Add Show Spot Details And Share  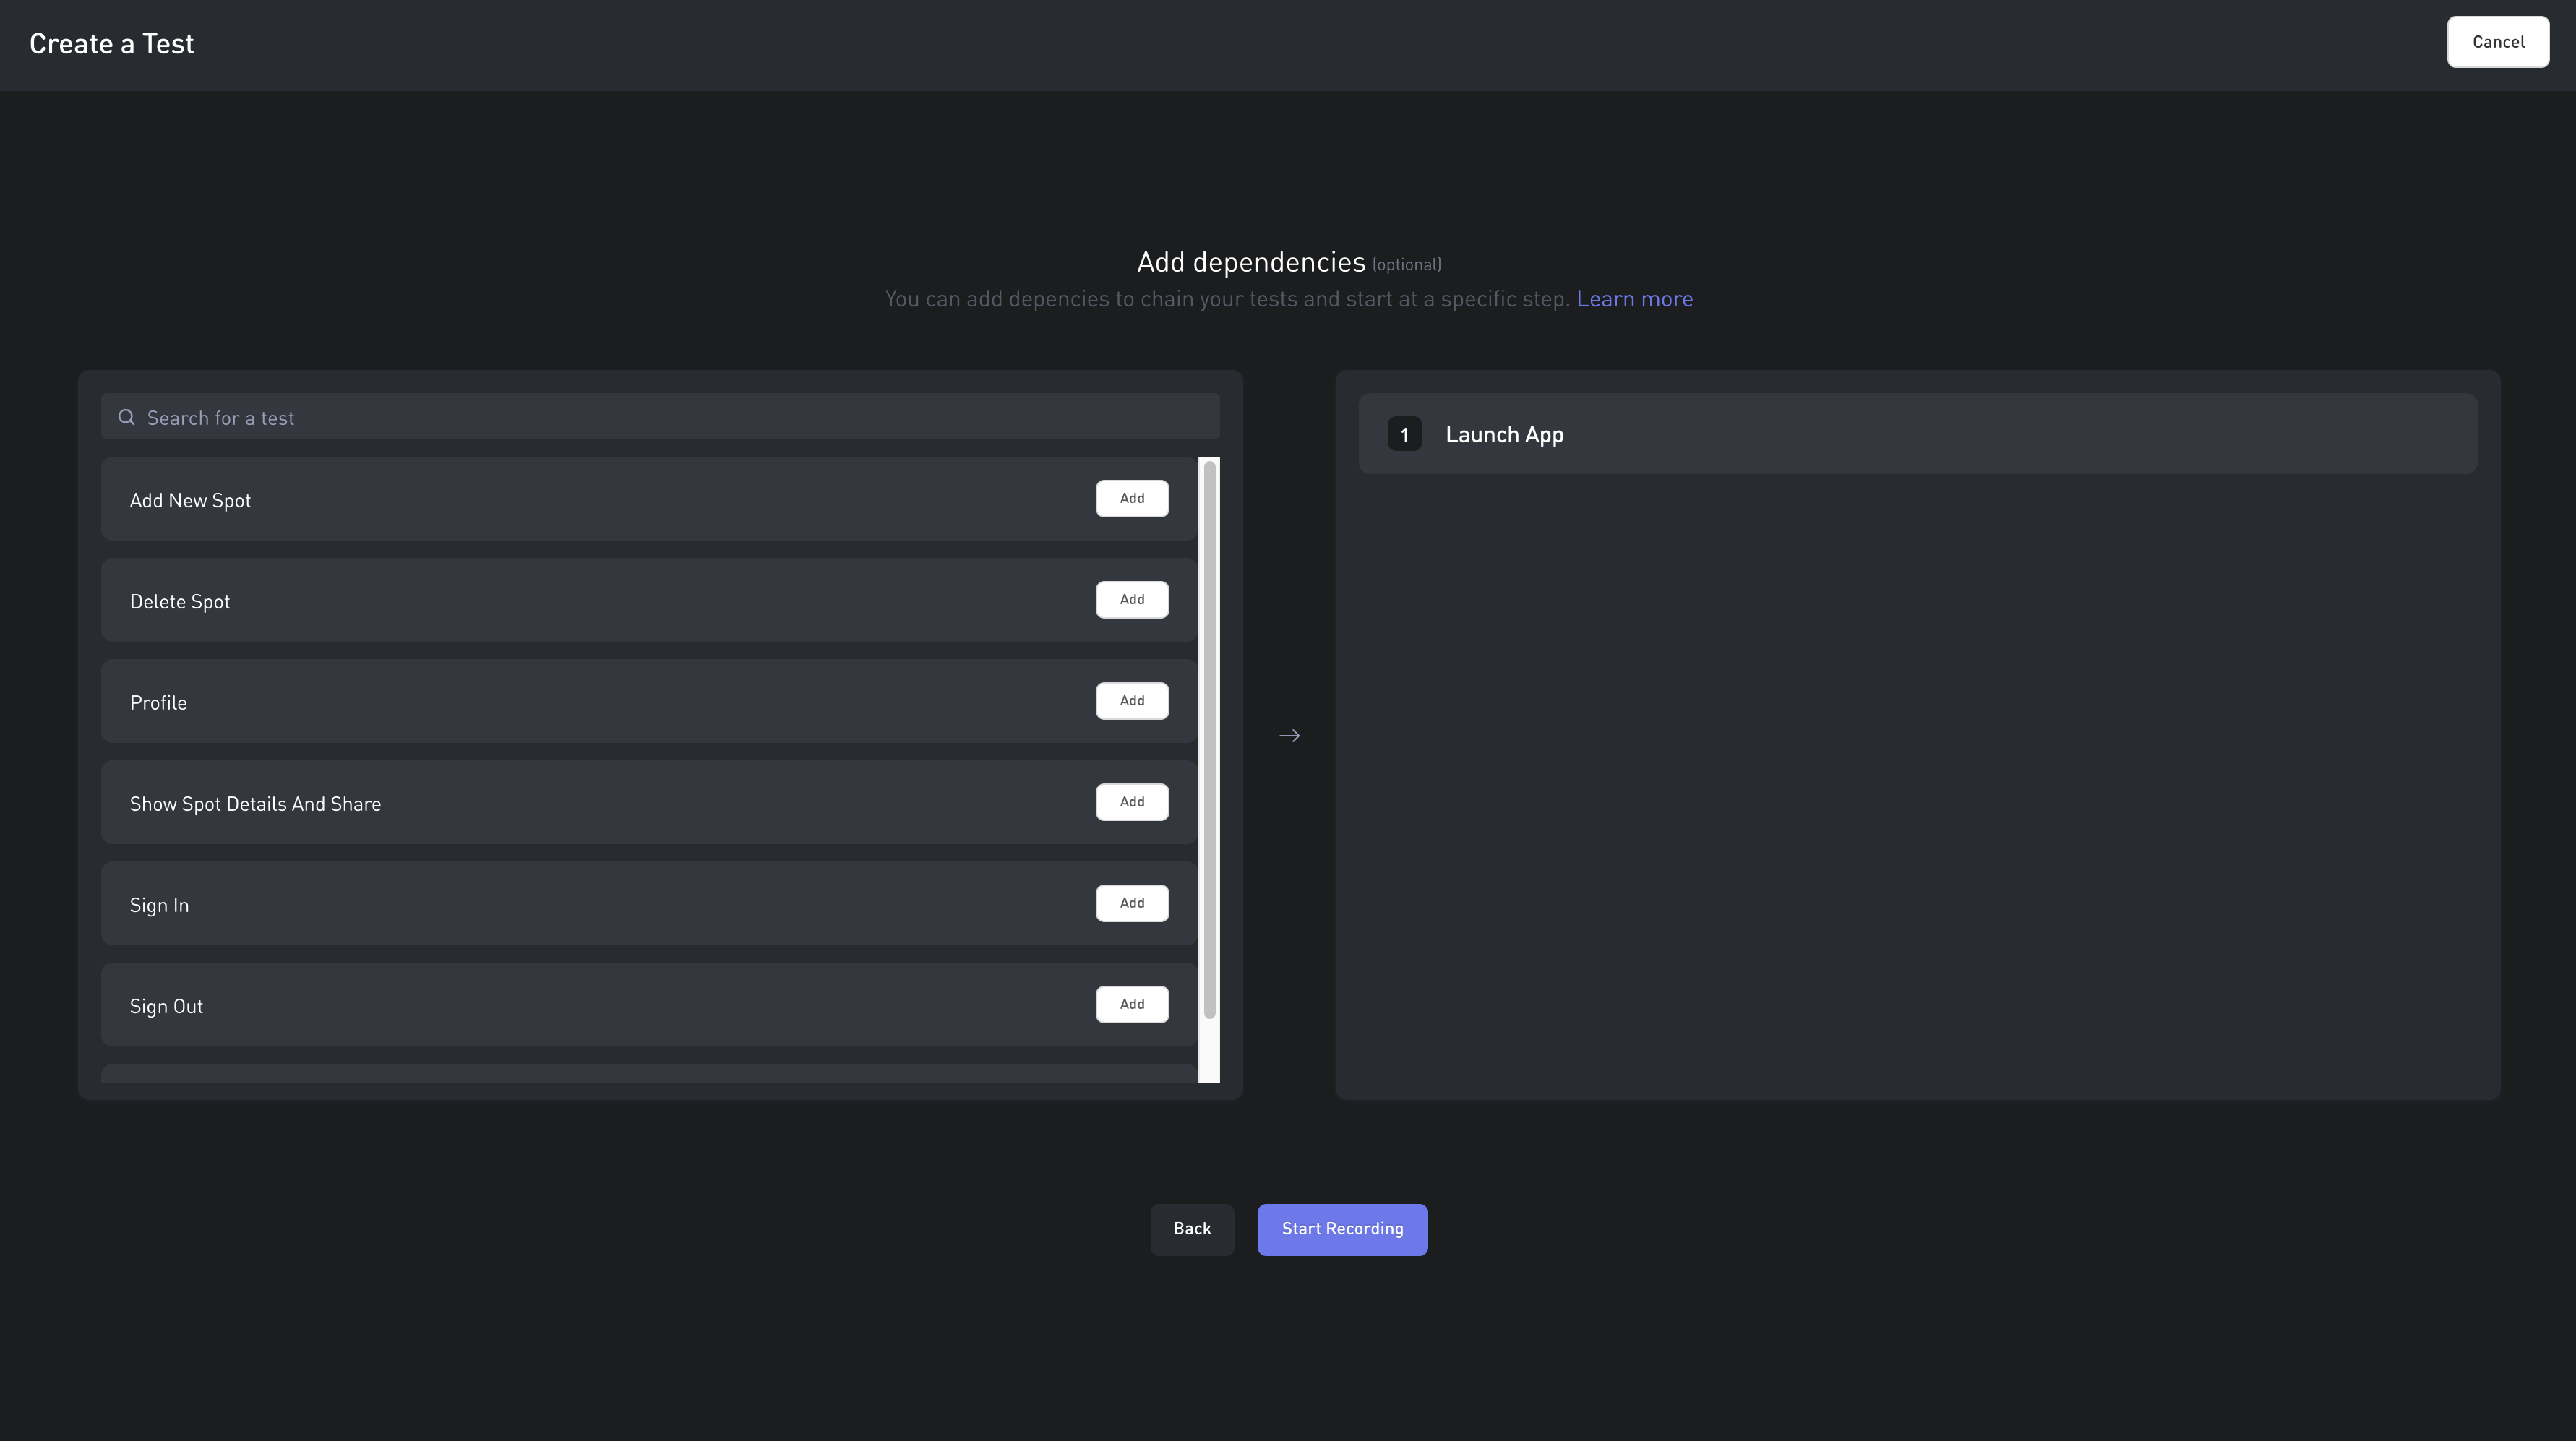click(1131, 802)
